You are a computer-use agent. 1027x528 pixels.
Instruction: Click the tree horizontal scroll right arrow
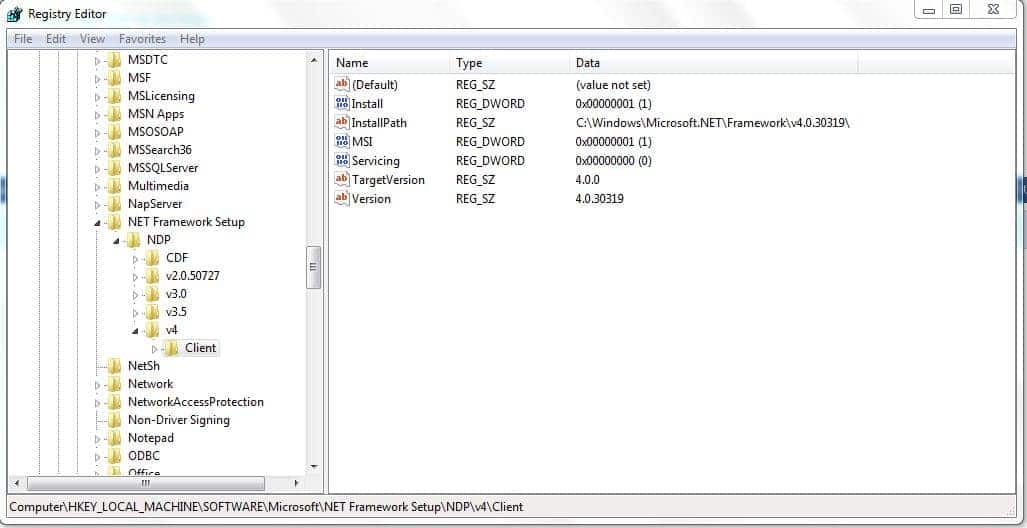coord(297,483)
